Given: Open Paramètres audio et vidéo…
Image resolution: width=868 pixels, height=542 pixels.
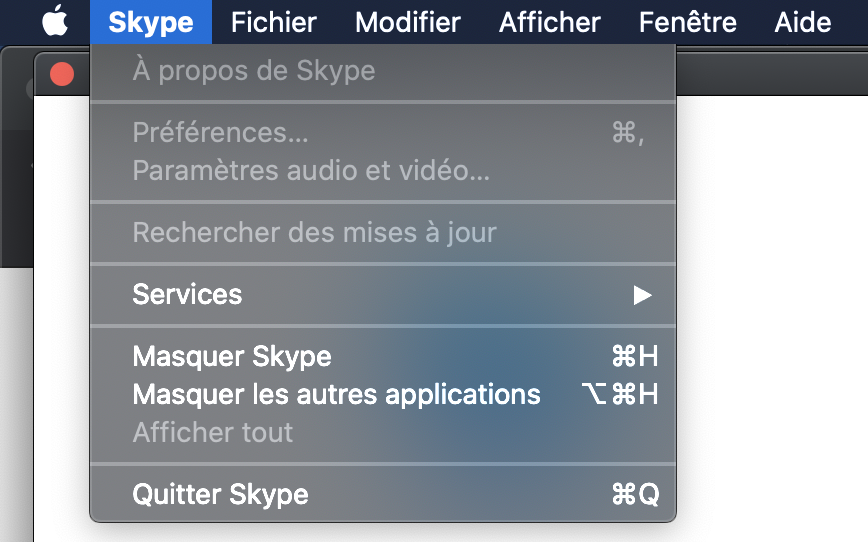Looking at the screenshot, I should click(311, 171).
